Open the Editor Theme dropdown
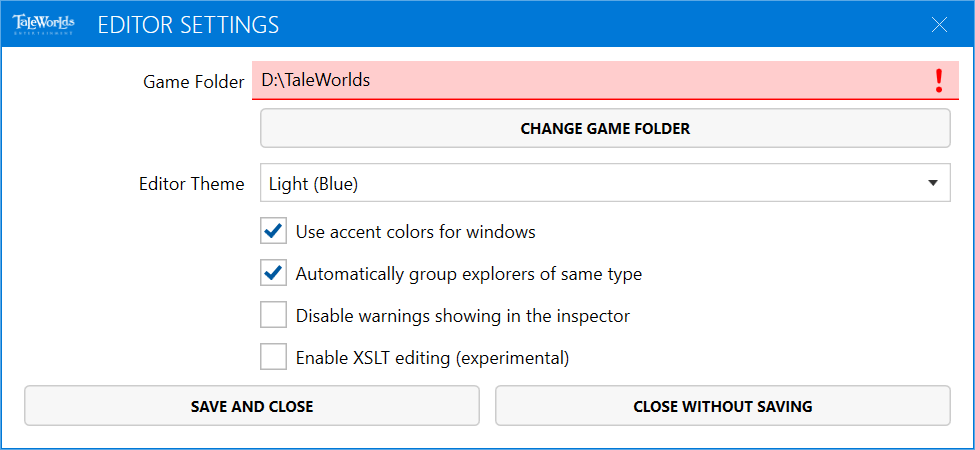The image size is (975, 450). click(605, 183)
